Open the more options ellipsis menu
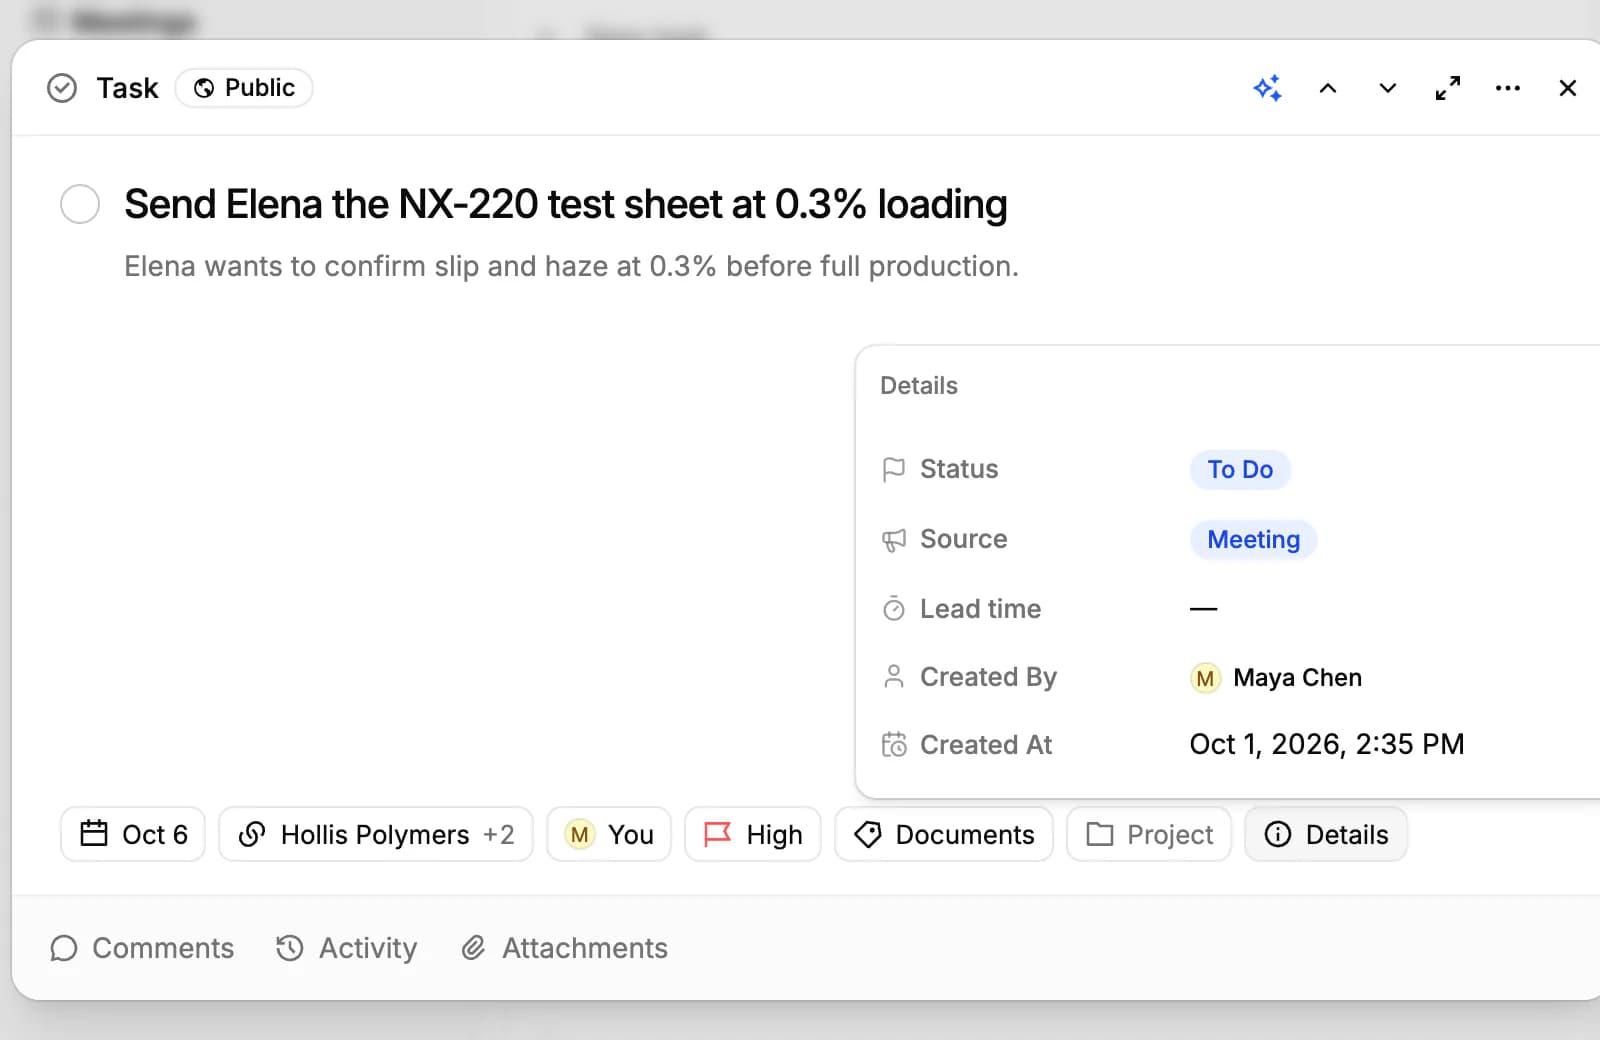1600x1040 pixels. 1508,88
